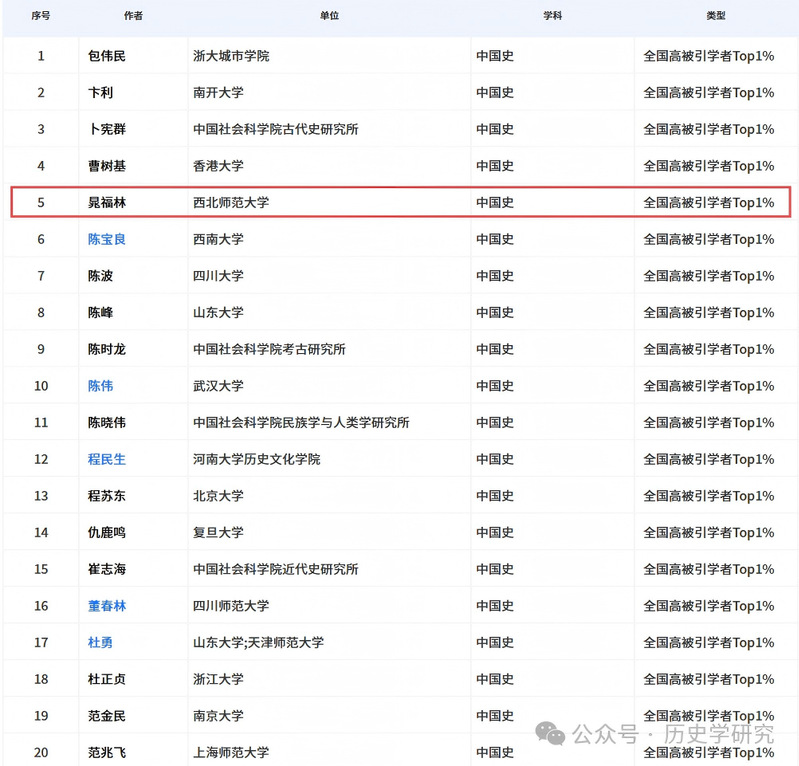This screenshot has height=766, width=799.
Task: Select the 山东大学;天津师范大学 affiliation cell
Action: [x=258, y=643]
